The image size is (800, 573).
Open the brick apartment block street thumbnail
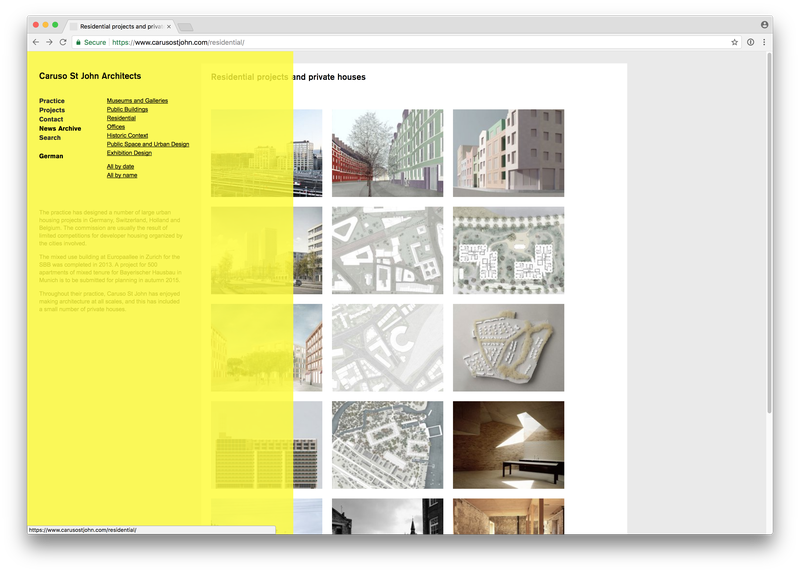[x=266, y=347]
